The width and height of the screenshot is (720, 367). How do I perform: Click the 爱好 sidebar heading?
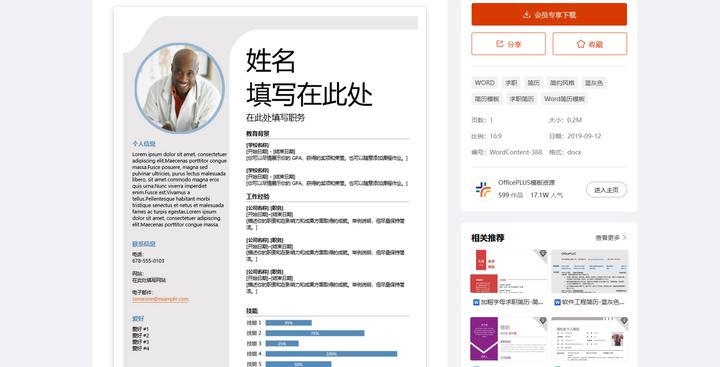point(138,319)
